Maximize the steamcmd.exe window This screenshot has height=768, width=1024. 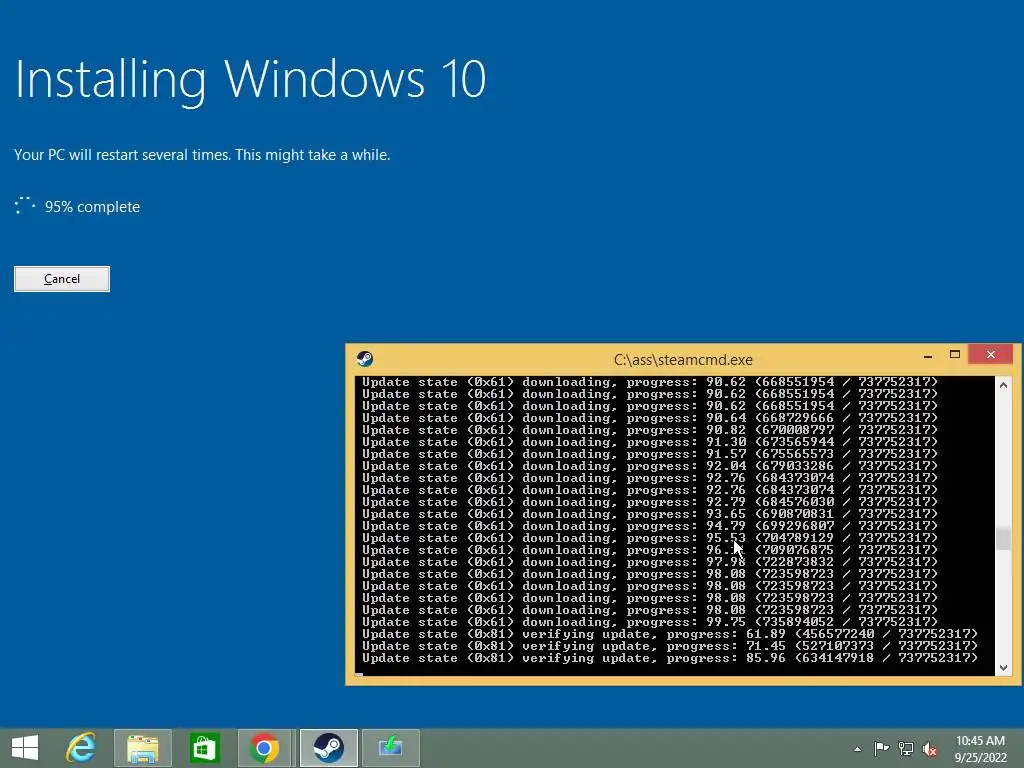(x=955, y=355)
